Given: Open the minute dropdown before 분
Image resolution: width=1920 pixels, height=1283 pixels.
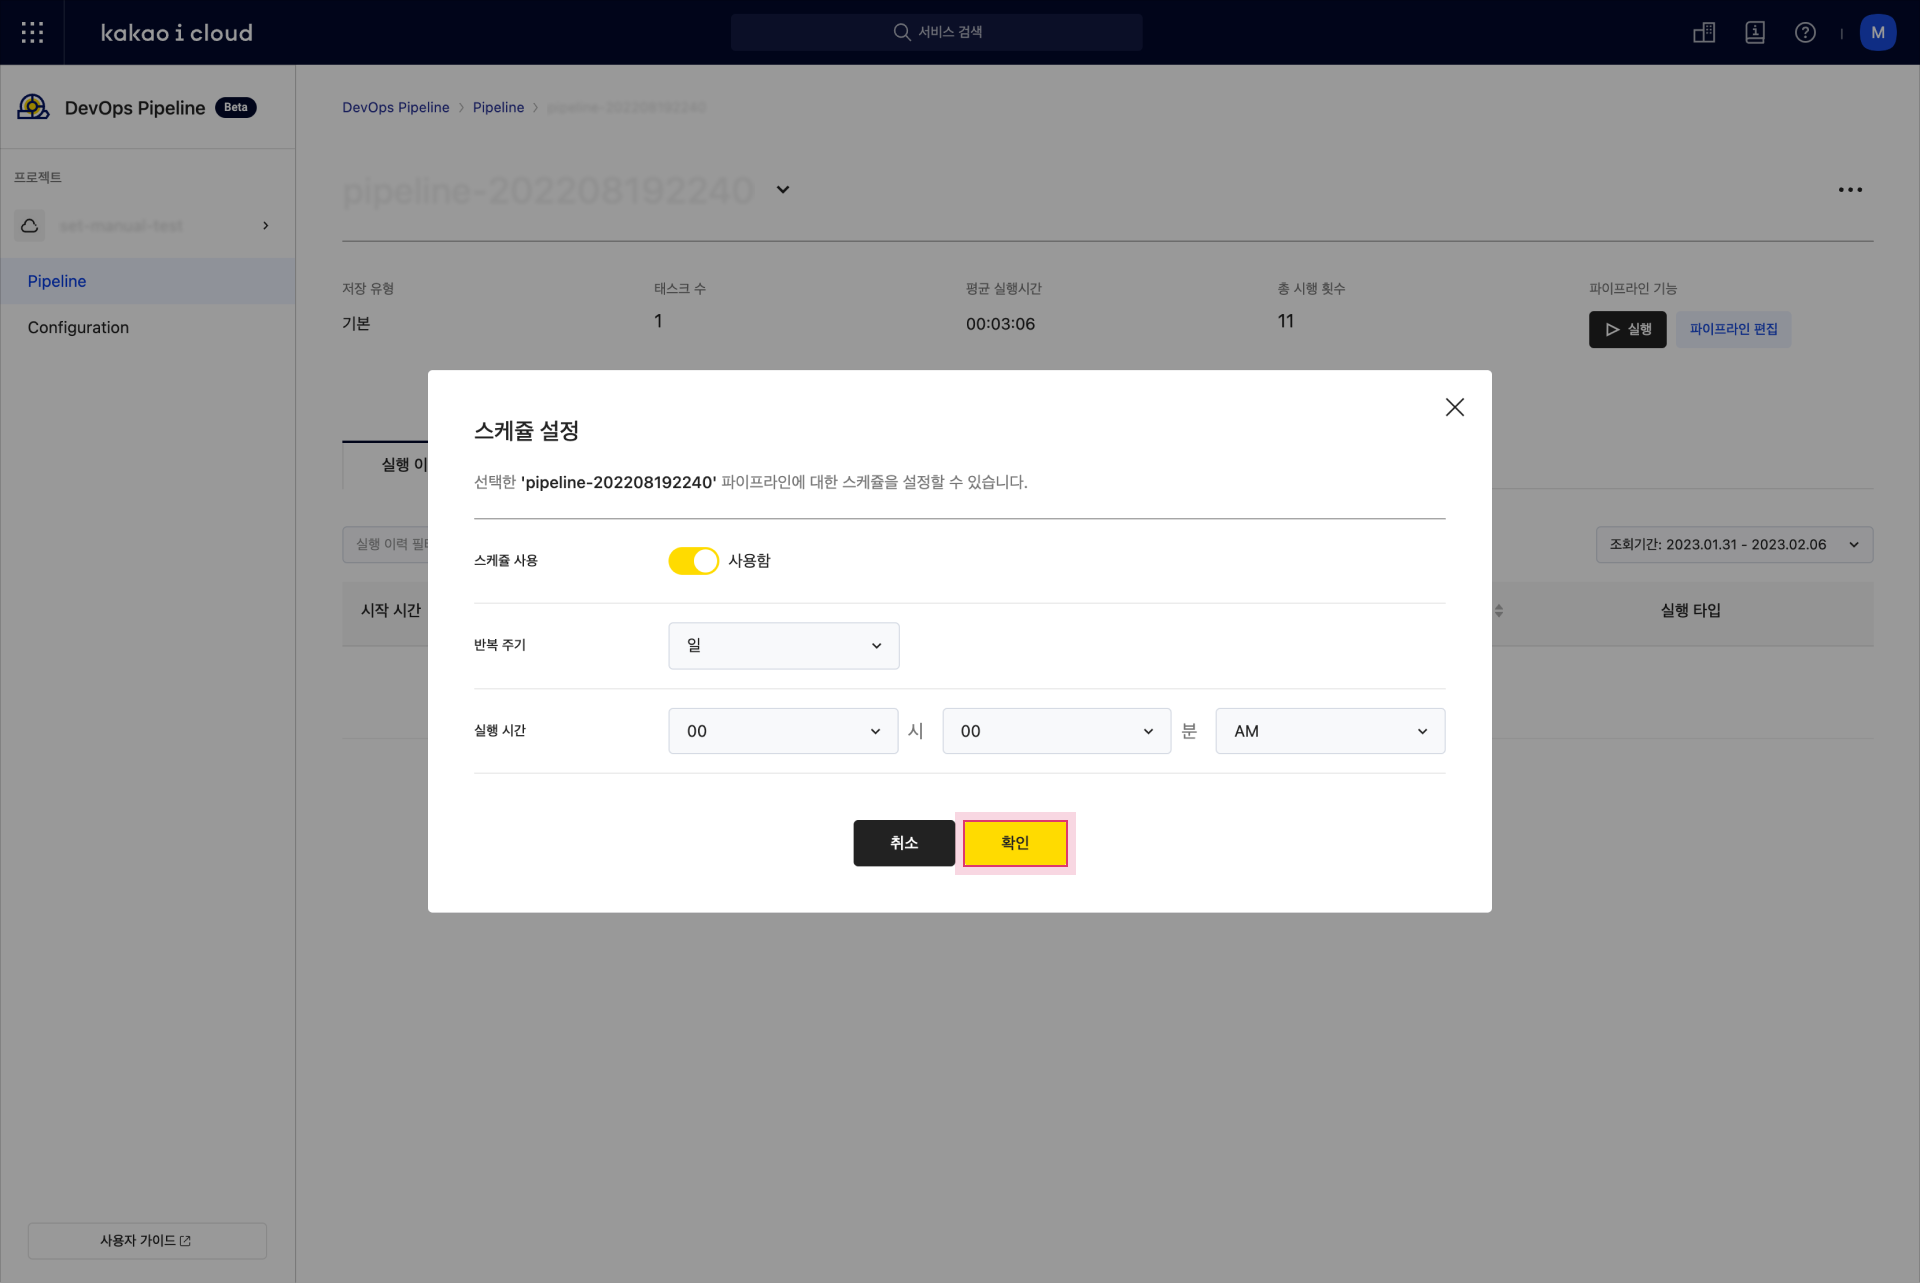Looking at the screenshot, I should coord(1056,731).
